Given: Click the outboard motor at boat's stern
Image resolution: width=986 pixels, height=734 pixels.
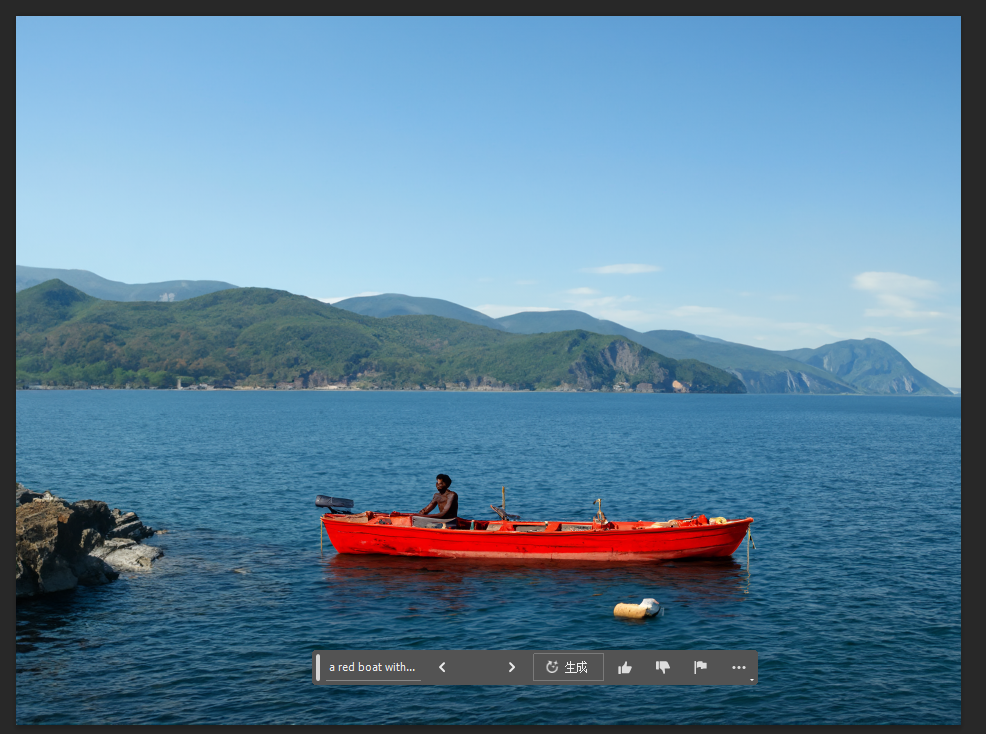Looking at the screenshot, I should pyautogui.click(x=334, y=502).
